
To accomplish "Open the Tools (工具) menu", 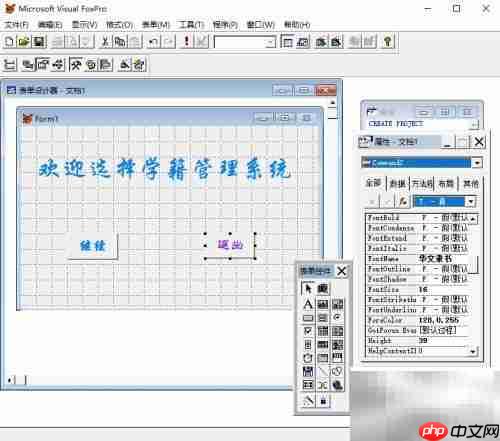I will pyautogui.click(x=191, y=25).
